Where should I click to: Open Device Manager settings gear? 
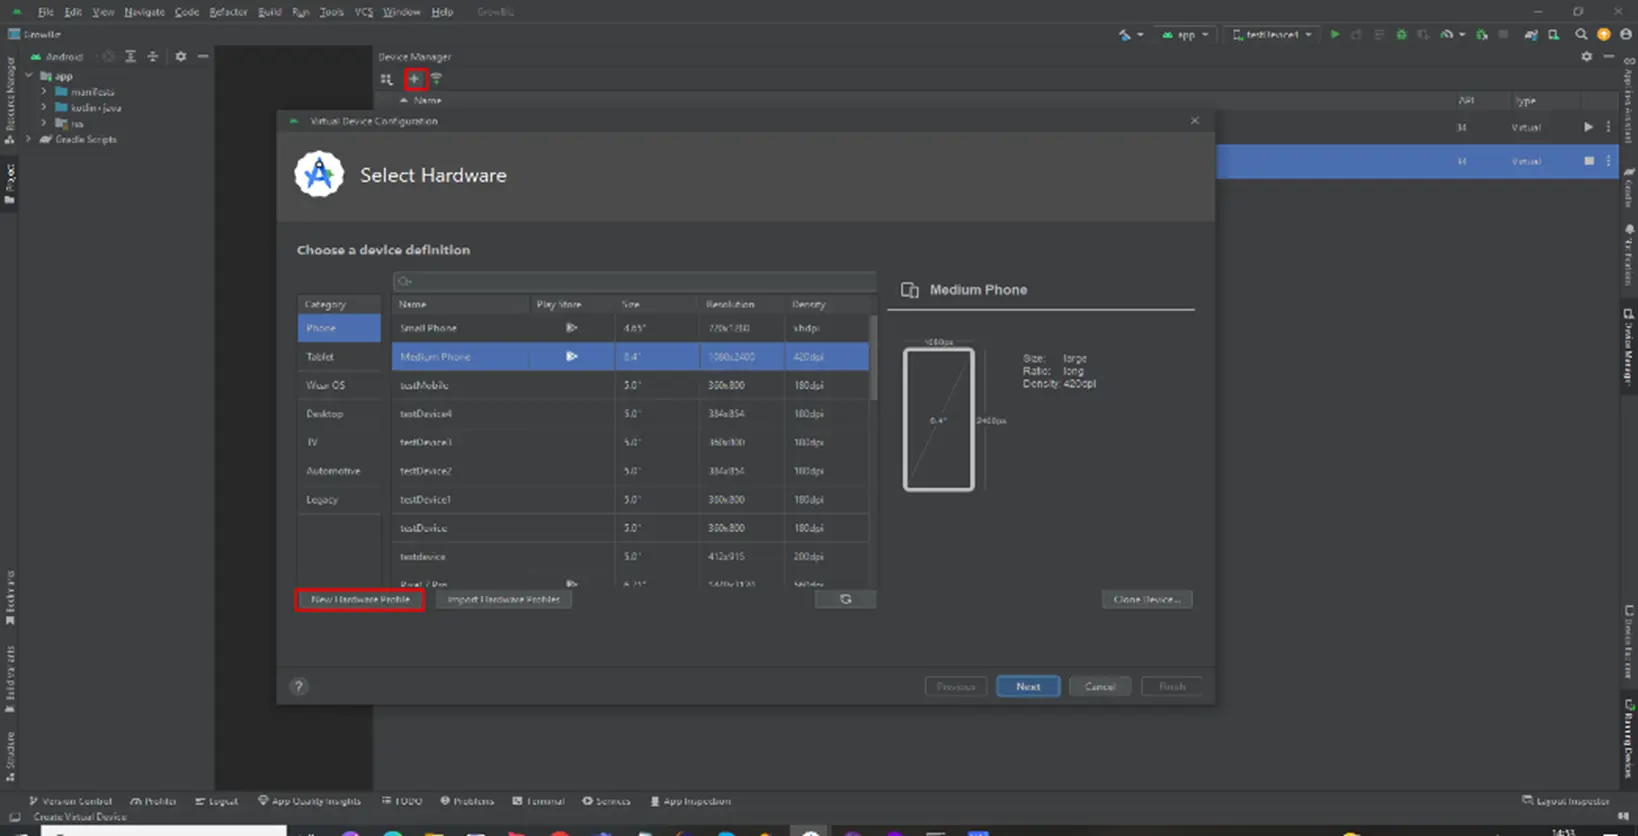click(x=1586, y=57)
